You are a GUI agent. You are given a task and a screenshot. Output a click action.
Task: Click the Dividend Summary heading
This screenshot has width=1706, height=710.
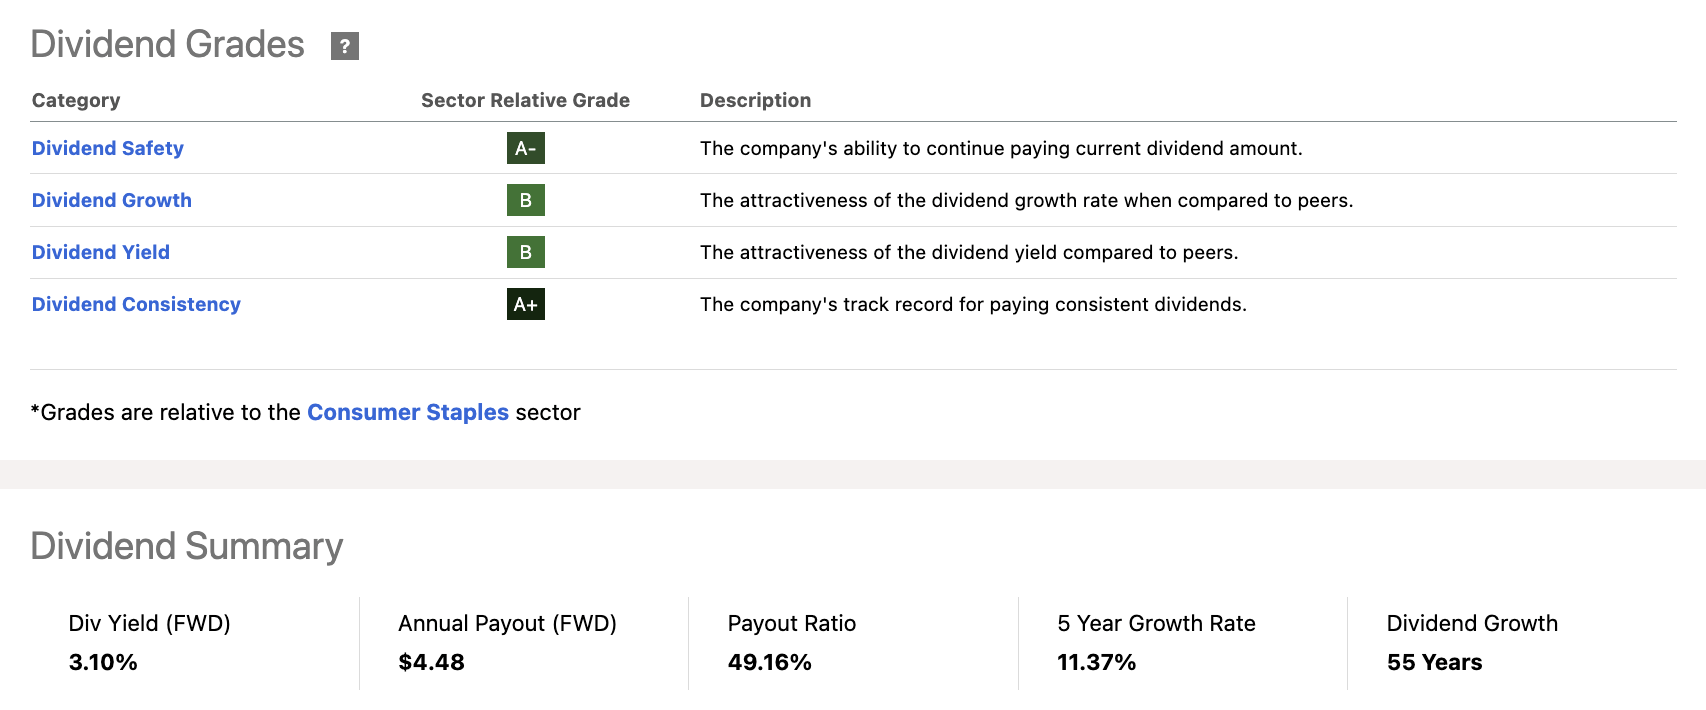point(187,546)
